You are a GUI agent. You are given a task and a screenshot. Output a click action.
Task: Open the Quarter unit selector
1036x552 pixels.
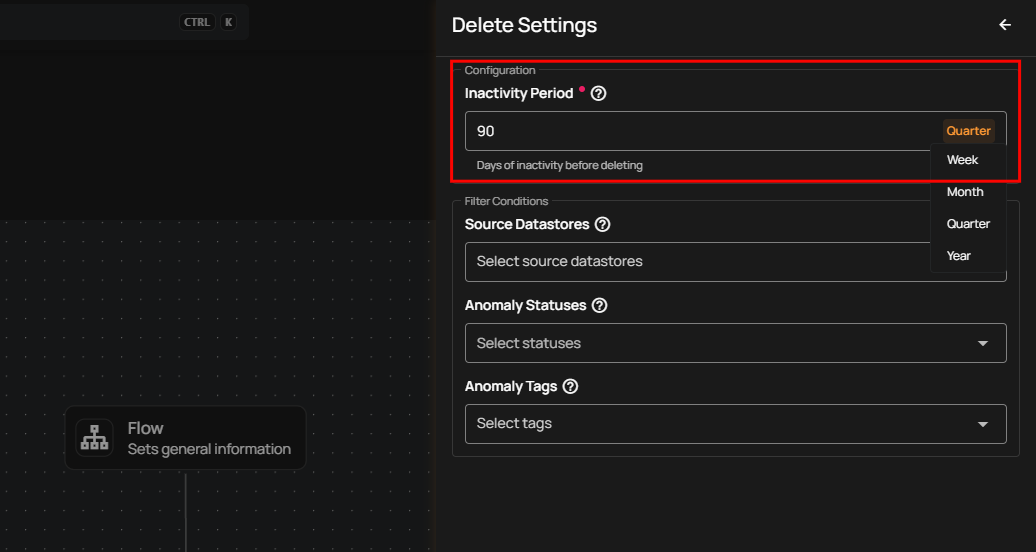[968, 131]
